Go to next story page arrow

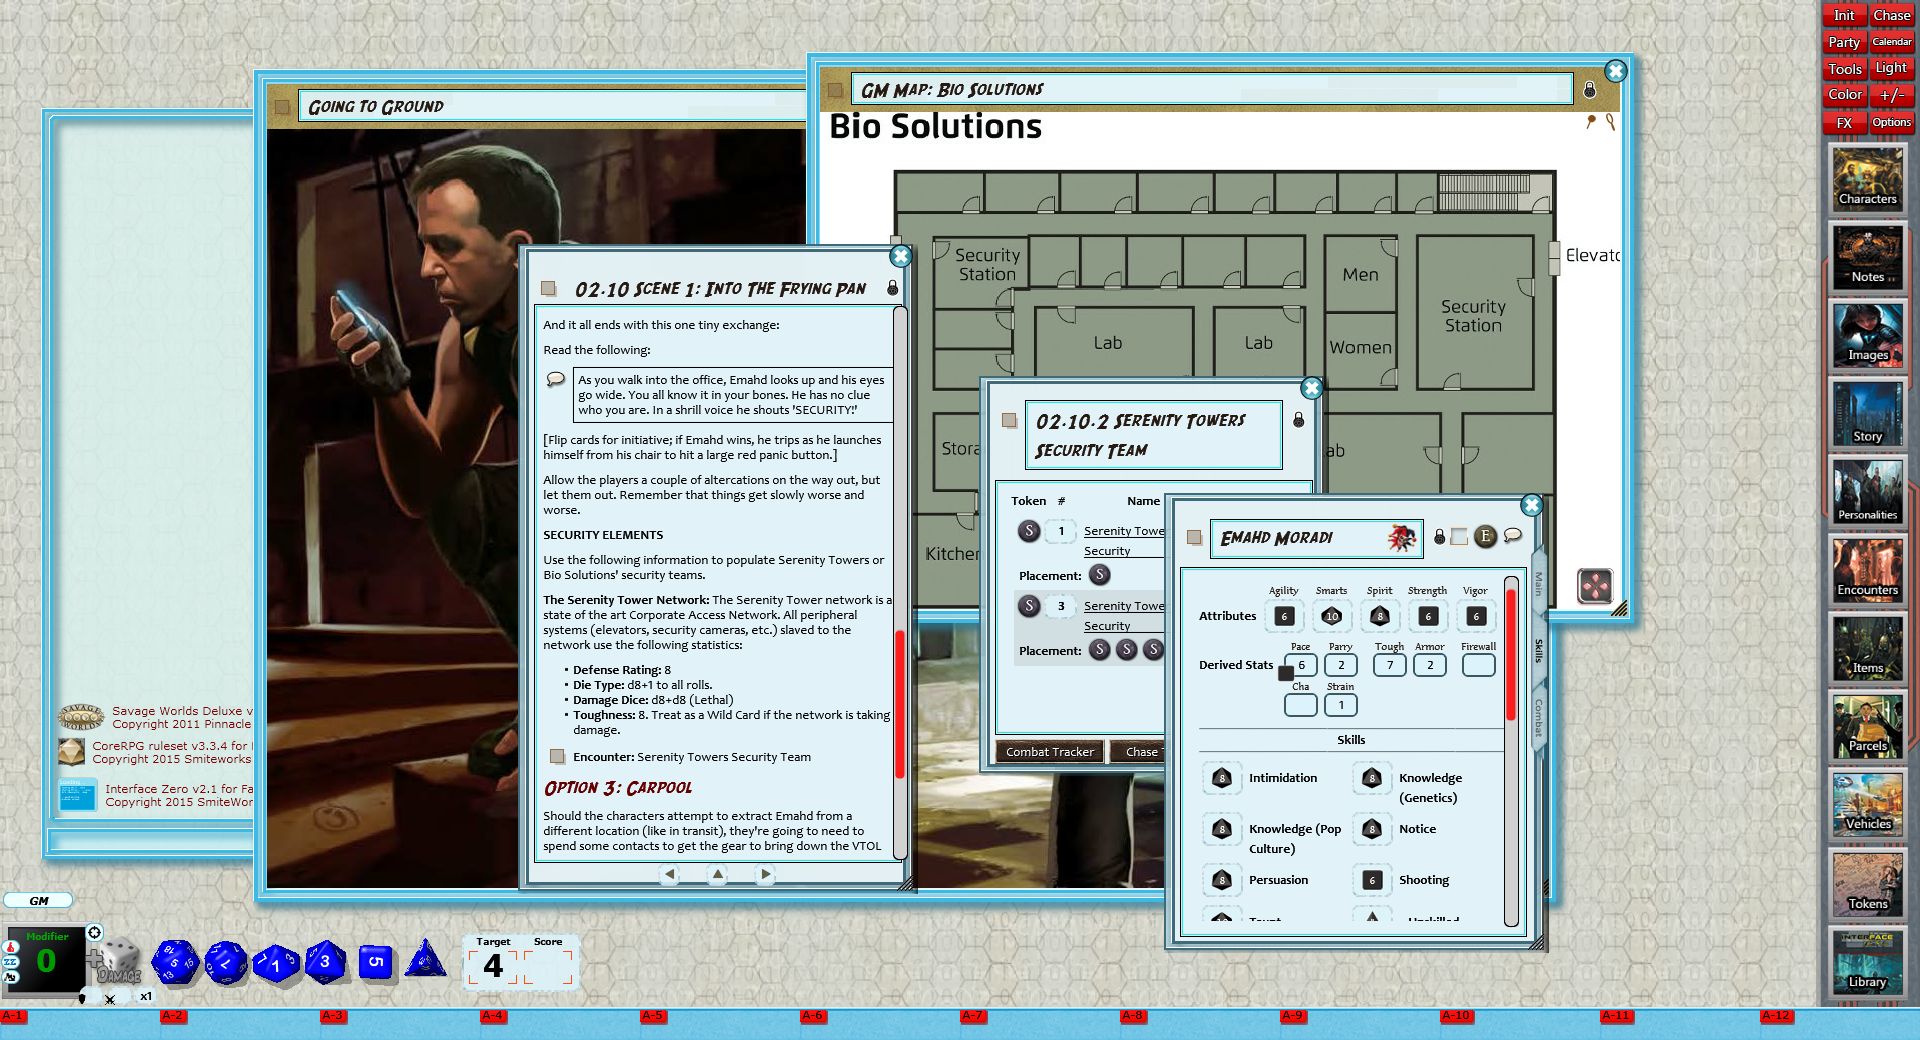pos(765,874)
